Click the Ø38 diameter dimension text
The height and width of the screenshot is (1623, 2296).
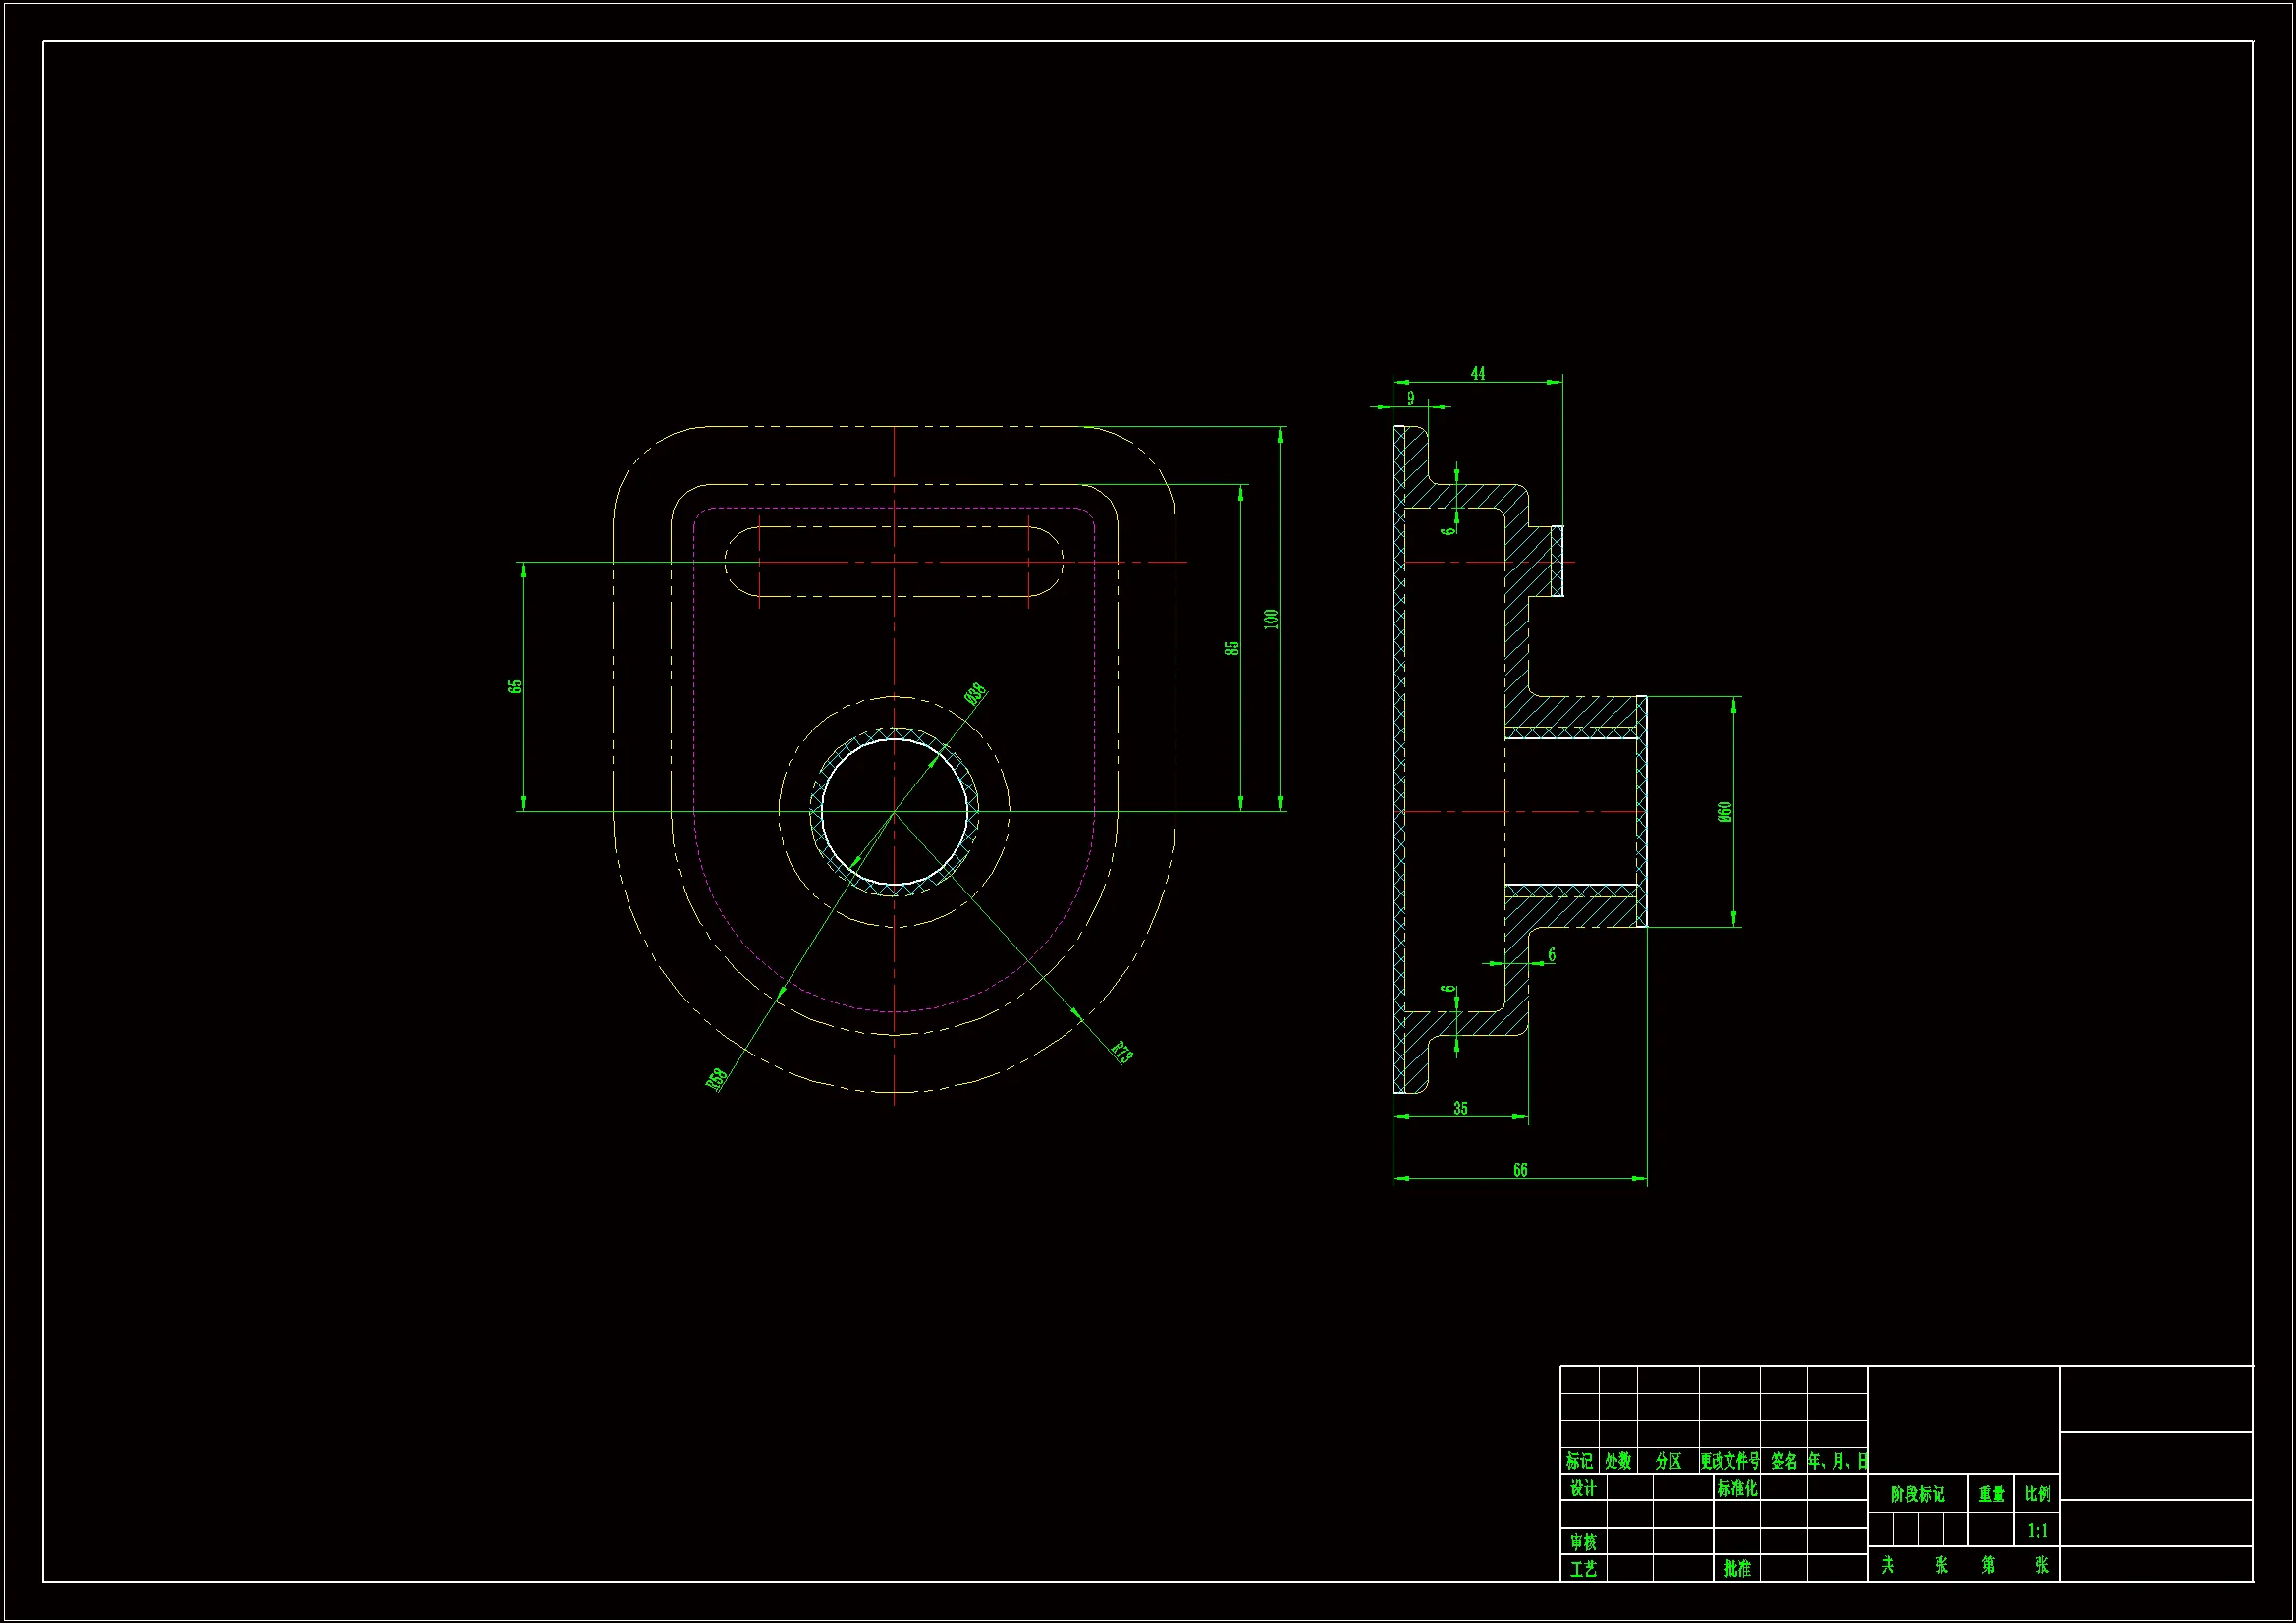click(975, 694)
